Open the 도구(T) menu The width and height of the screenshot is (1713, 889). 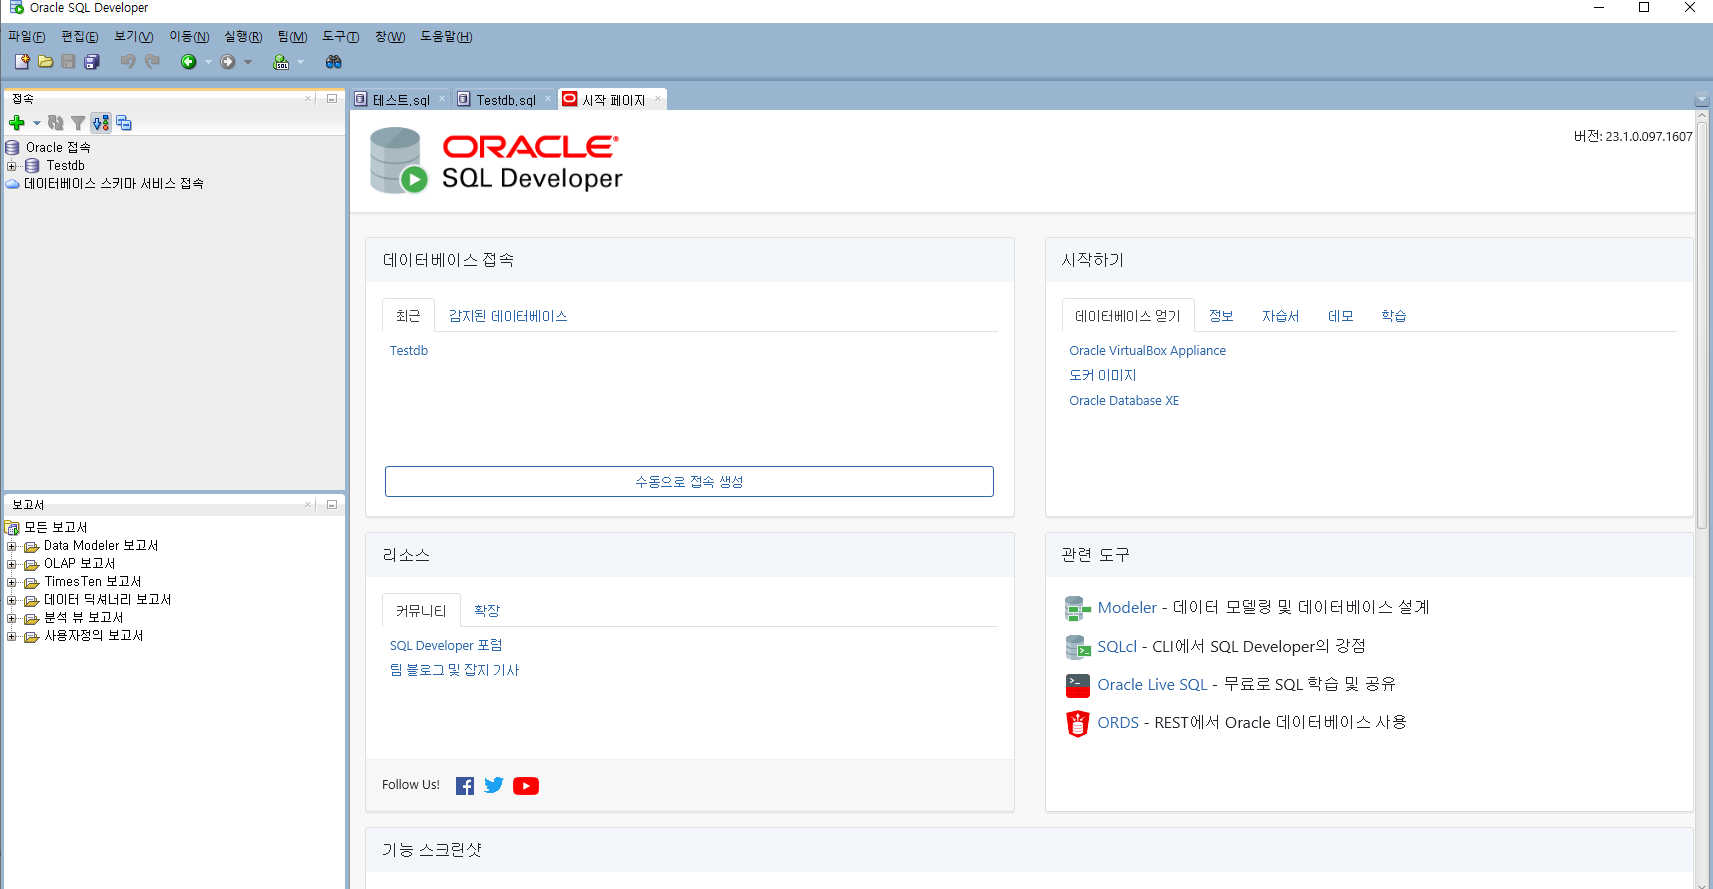(x=341, y=37)
